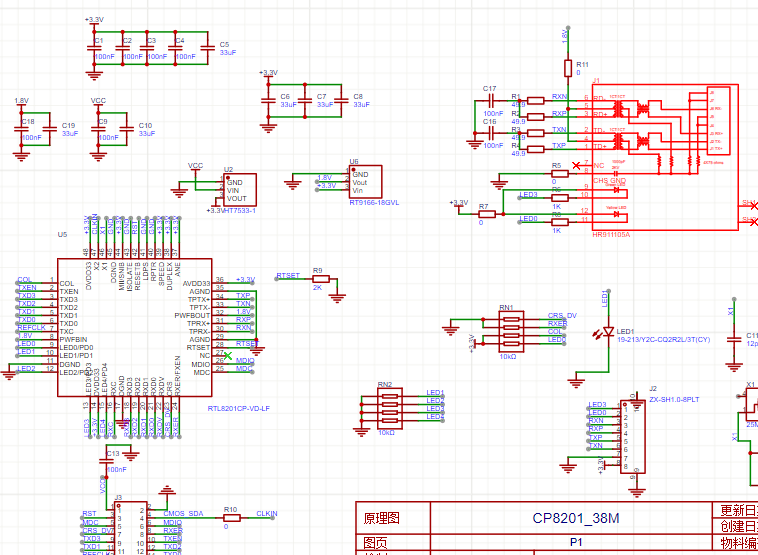Screen dimensions: 758x555
Task: Click the '原理图' title block label
Action: [382, 518]
